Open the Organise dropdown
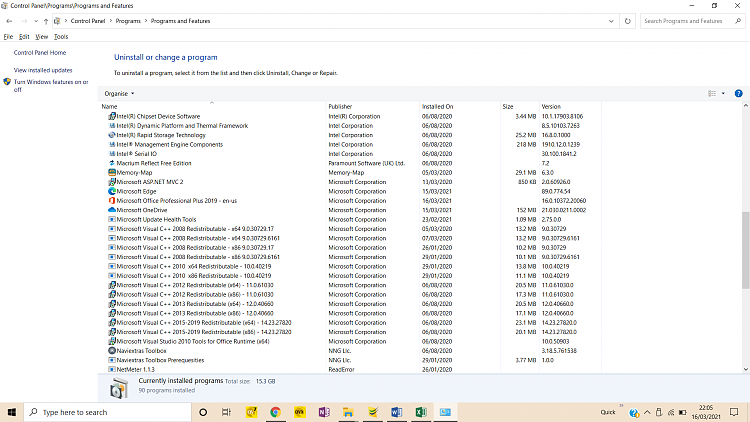 119,93
